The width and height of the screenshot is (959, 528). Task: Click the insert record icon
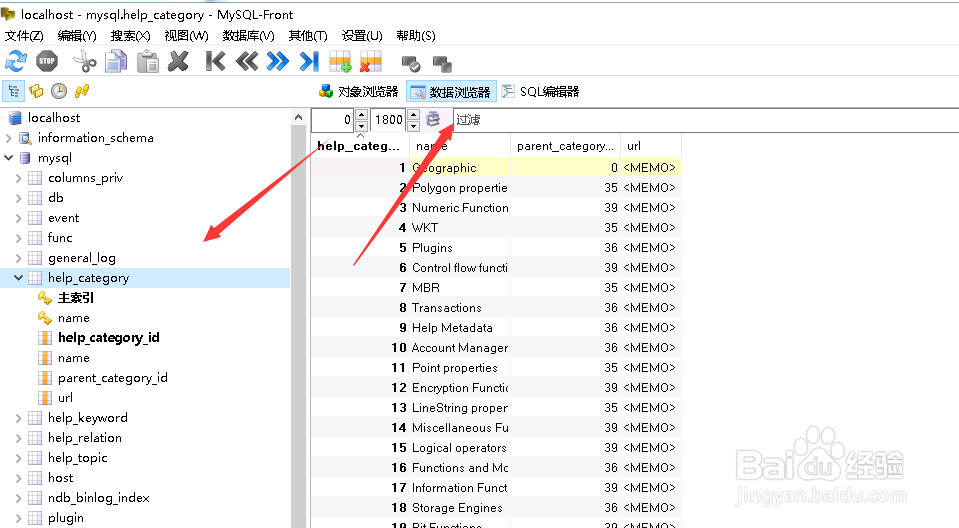coord(340,61)
